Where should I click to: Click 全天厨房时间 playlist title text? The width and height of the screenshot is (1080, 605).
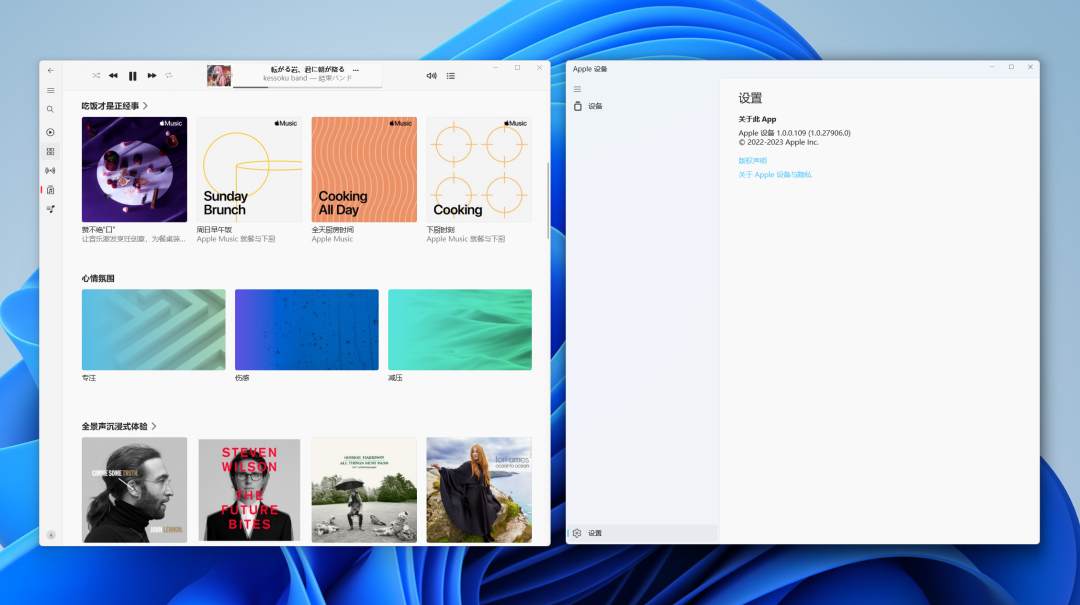click(x=333, y=230)
